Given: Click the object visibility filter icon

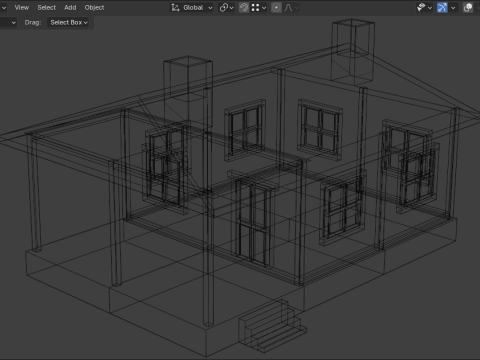Looking at the screenshot, I should coord(421,7).
